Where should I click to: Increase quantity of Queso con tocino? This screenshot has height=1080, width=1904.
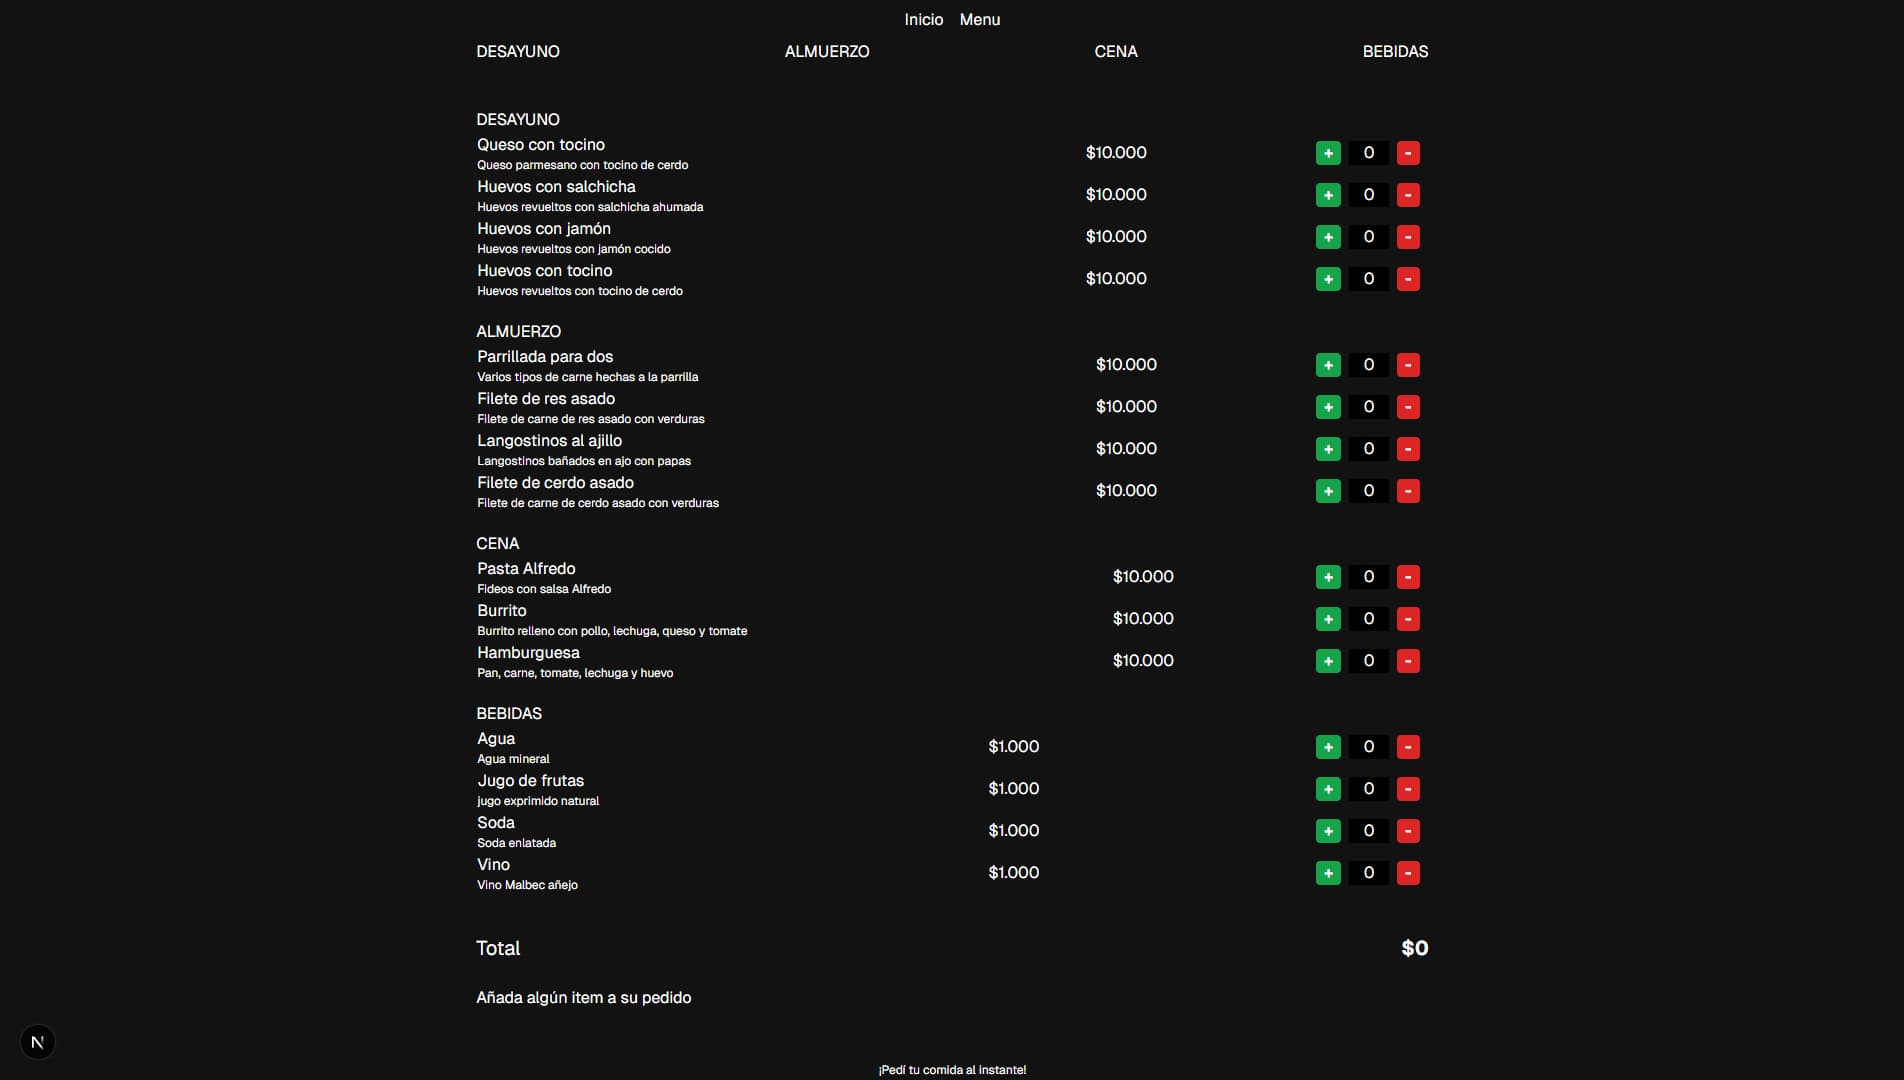pos(1328,153)
